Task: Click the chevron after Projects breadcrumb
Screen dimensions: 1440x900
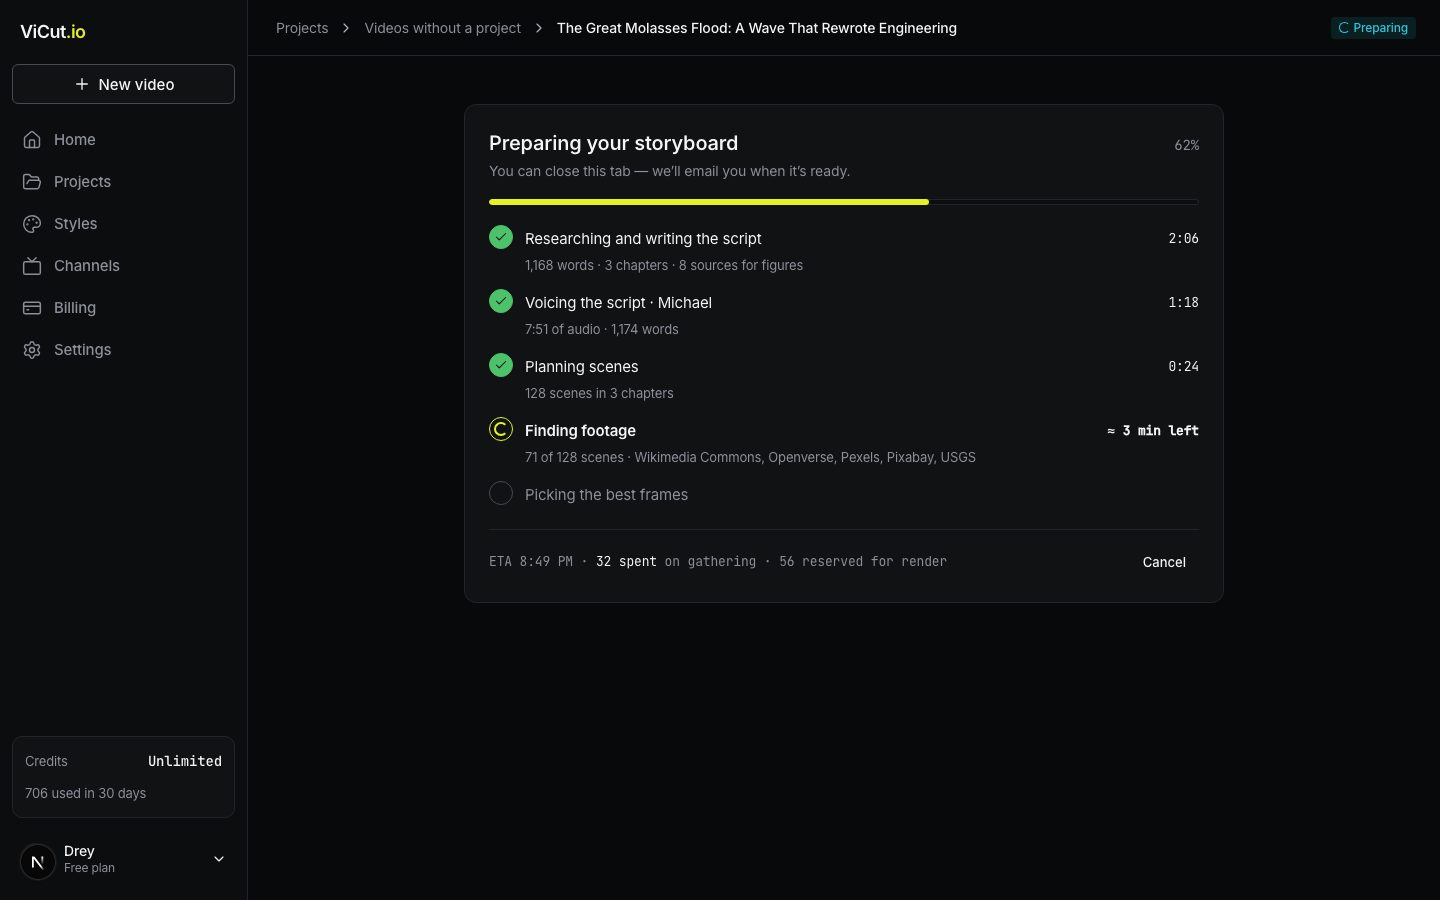Action: click(x=346, y=28)
